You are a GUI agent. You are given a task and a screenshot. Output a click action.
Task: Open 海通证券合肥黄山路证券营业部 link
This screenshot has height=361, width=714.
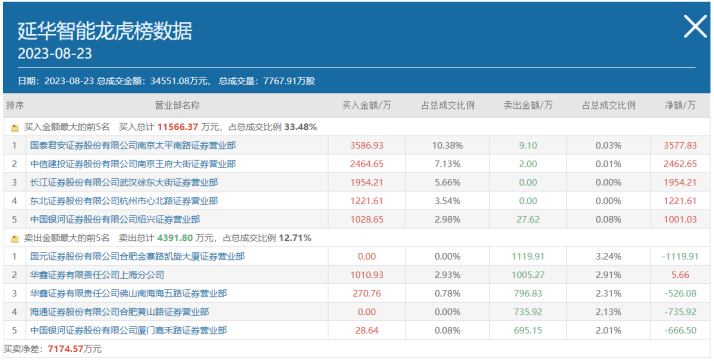(120, 312)
